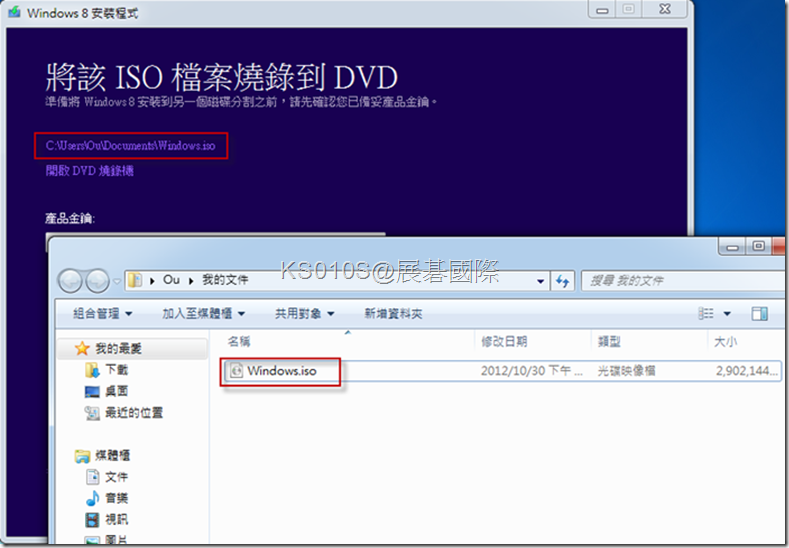Sort by the 名稱 column header
This screenshot has width=789, height=548.
[239, 342]
